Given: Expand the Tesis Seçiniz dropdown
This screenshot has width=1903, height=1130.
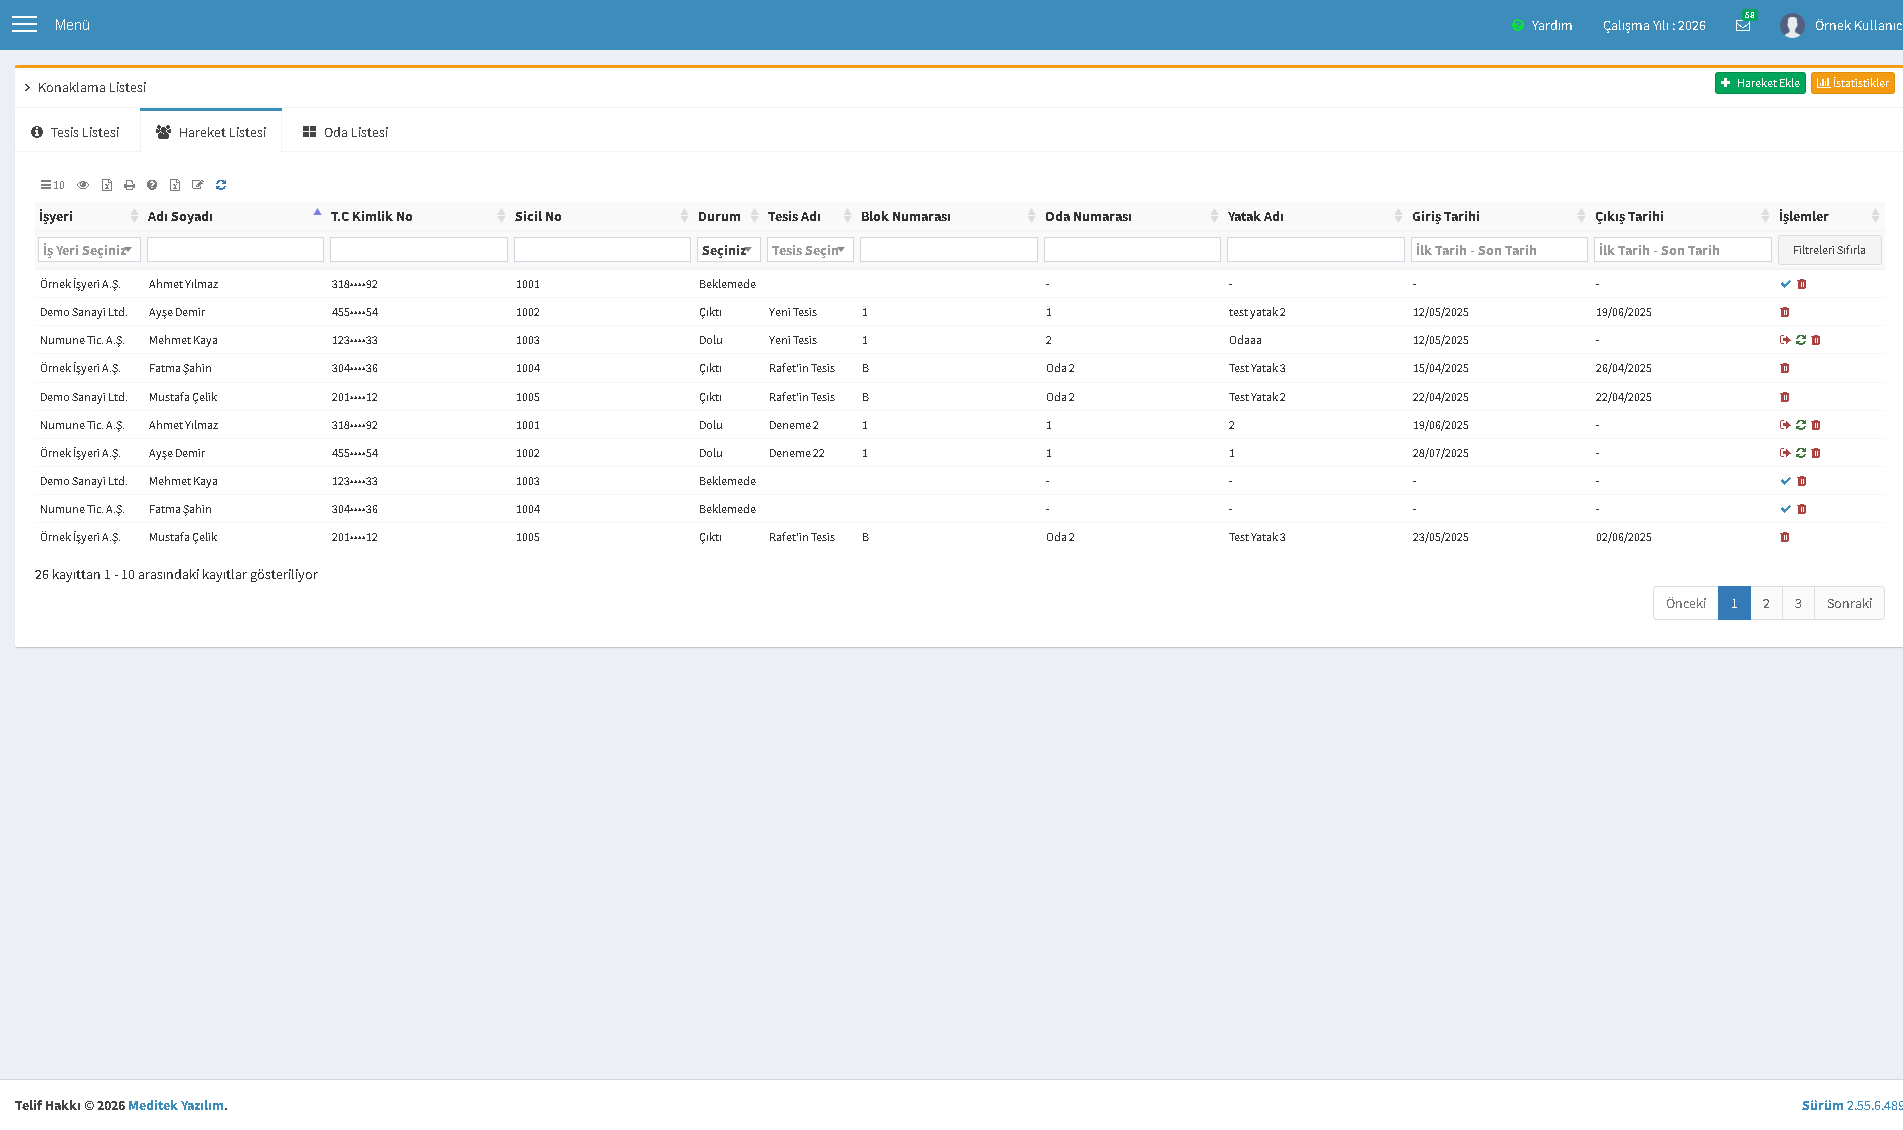Looking at the screenshot, I should (810, 250).
